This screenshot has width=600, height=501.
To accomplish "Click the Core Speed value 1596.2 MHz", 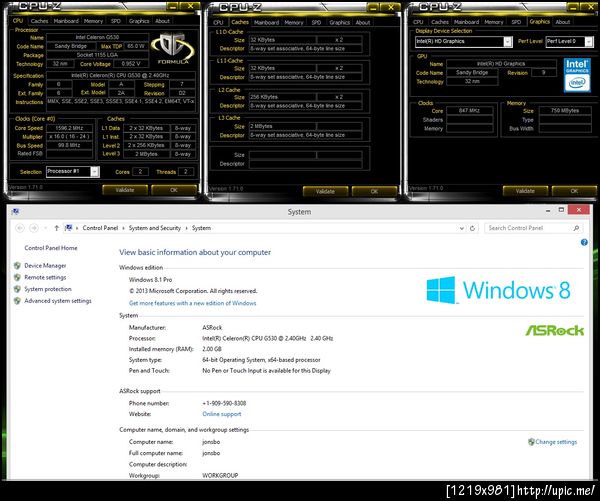I will (x=69, y=128).
